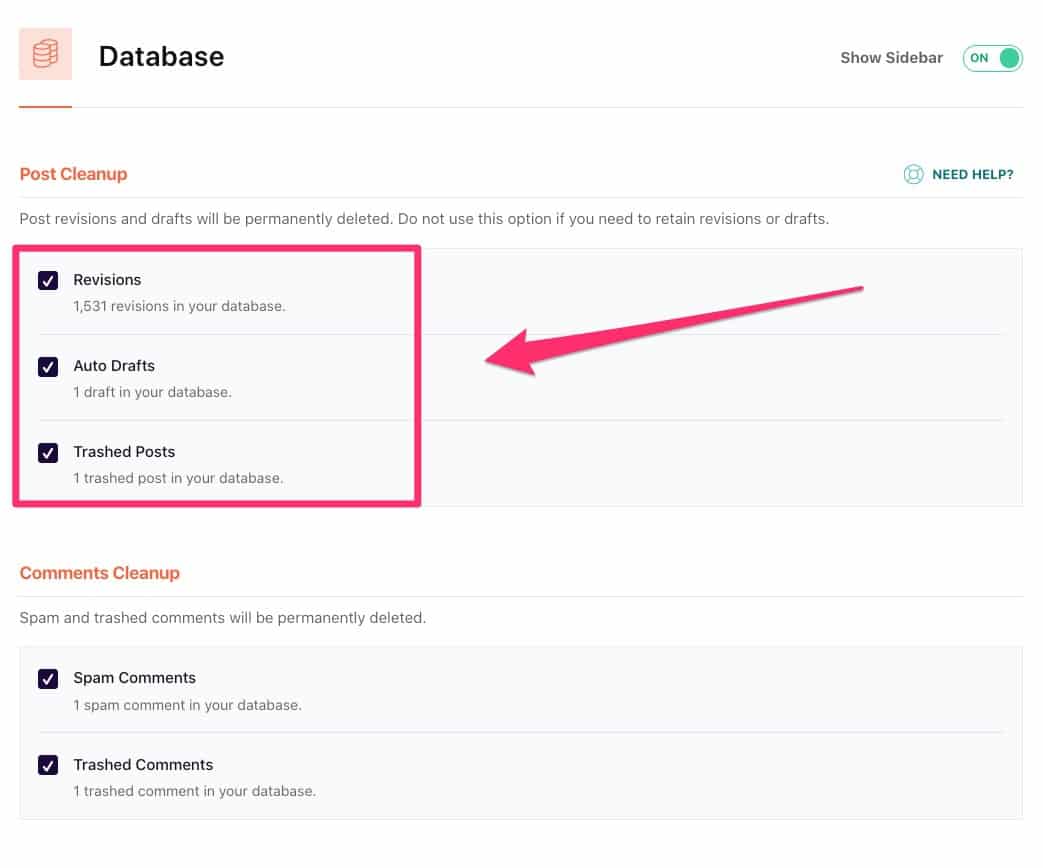Click the Comments Cleanup section heading
This screenshot has height=868, width=1043.
[100, 572]
